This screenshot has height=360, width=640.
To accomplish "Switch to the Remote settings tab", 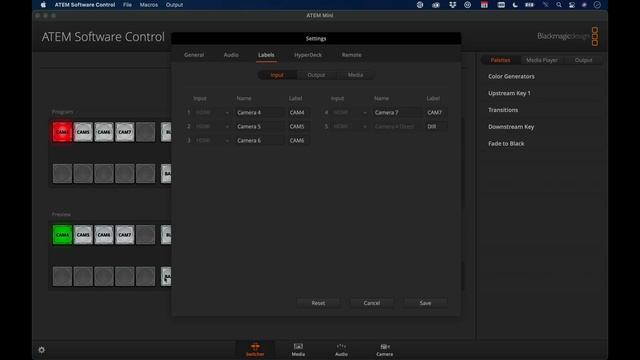I will tap(351, 55).
